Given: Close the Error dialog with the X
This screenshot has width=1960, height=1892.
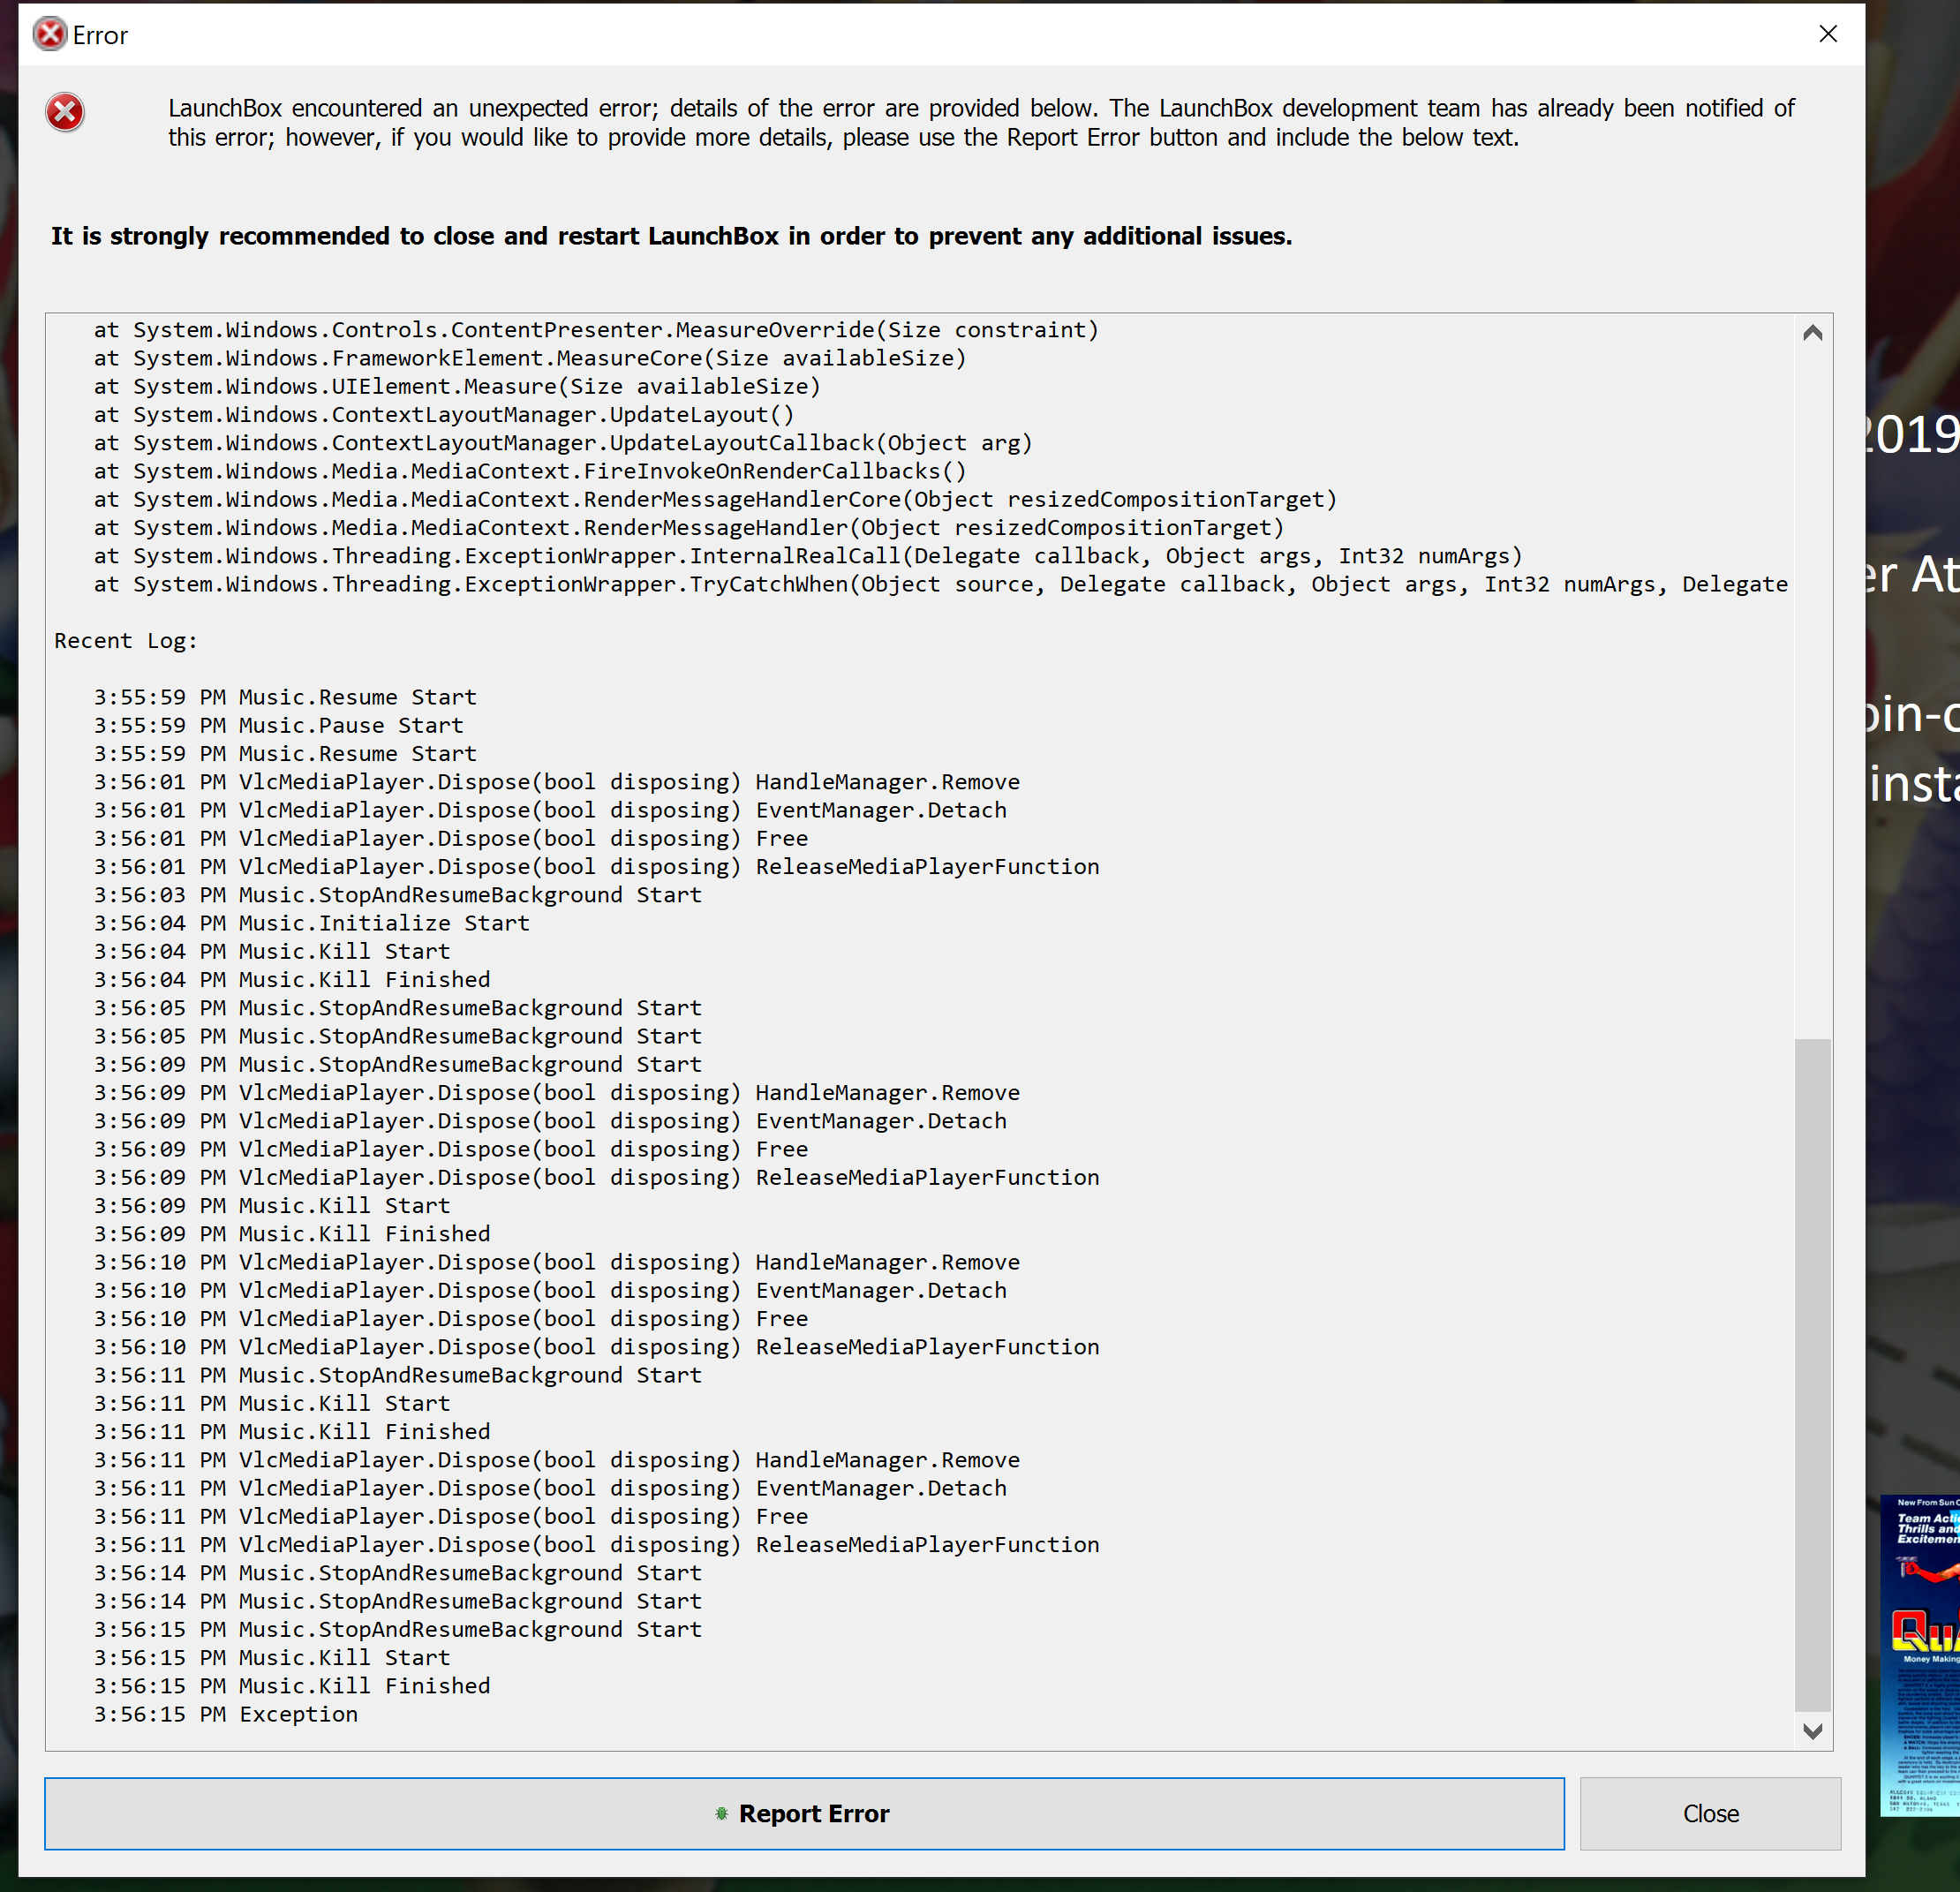Looking at the screenshot, I should tap(1828, 34).
